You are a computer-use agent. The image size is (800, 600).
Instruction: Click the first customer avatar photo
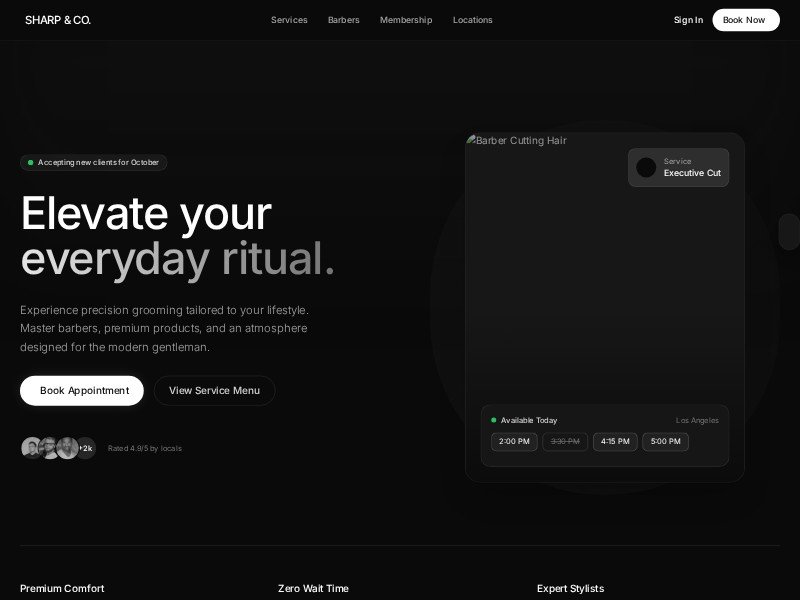(32, 448)
